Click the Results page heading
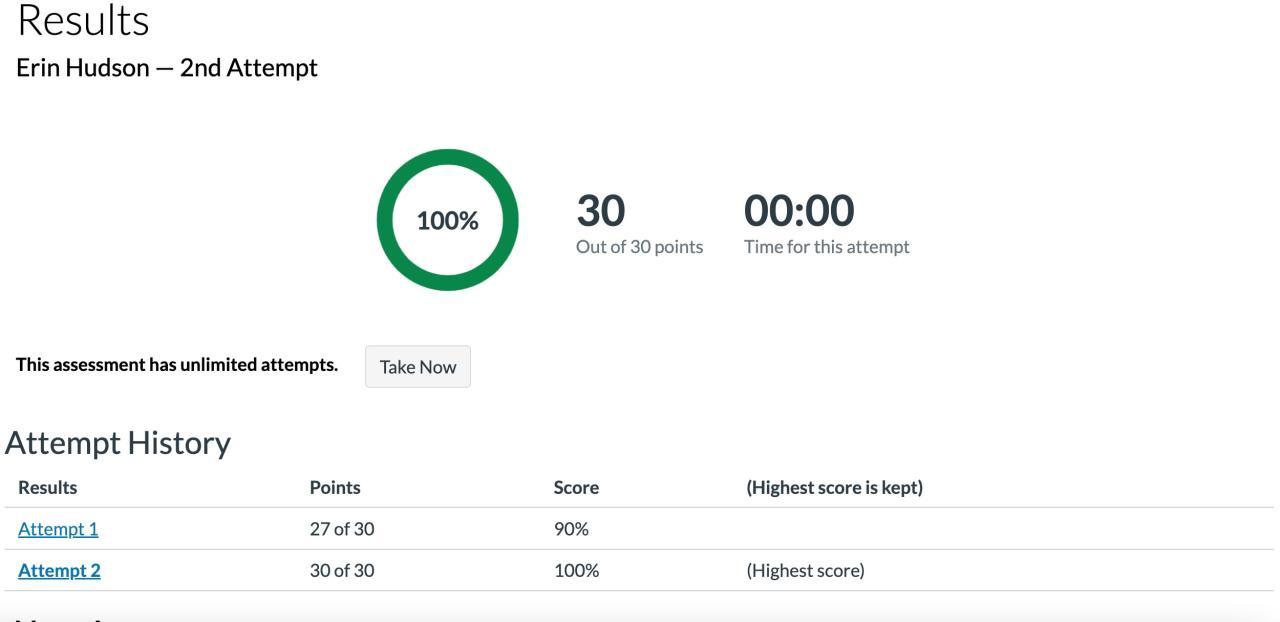Screen dimensions: 1280x622 click(x=83, y=20)
